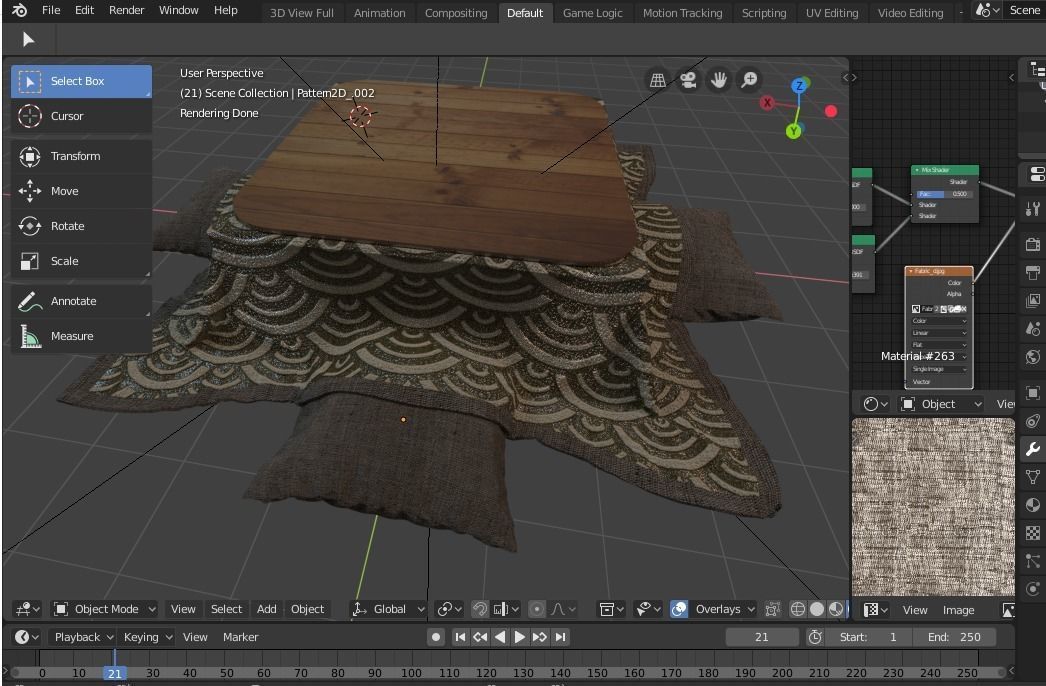This screenshot has width=1046, height=686.
Task: Switch viewport to solid shading
Action: point(817,609)
